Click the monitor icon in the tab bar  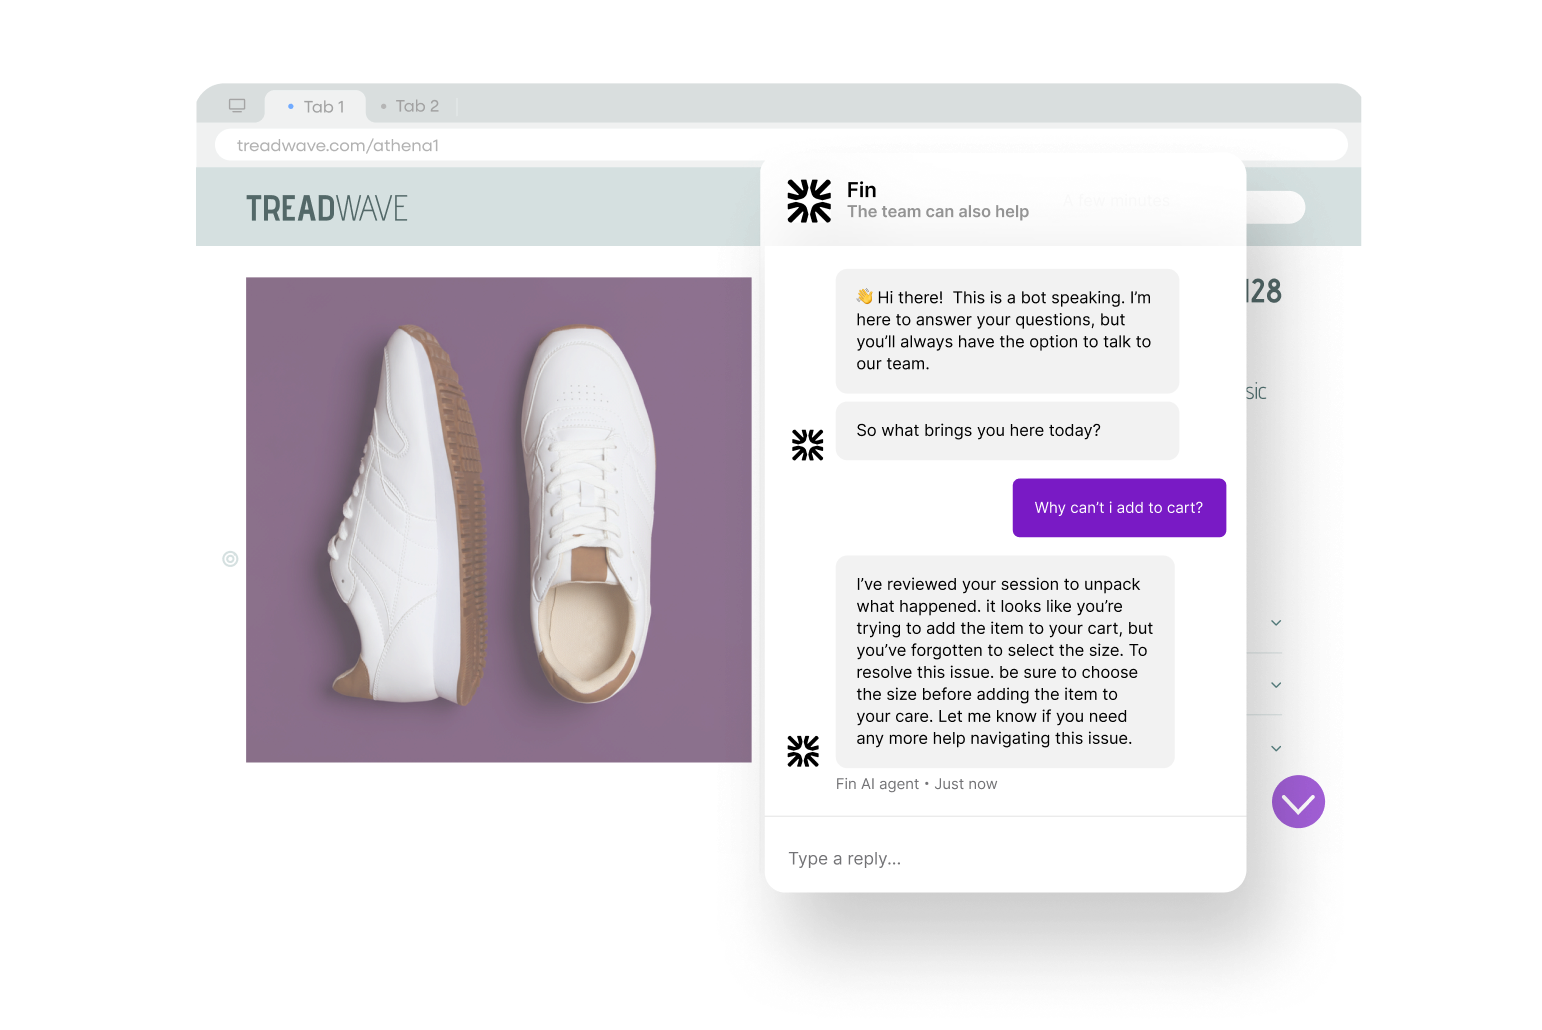237,105
